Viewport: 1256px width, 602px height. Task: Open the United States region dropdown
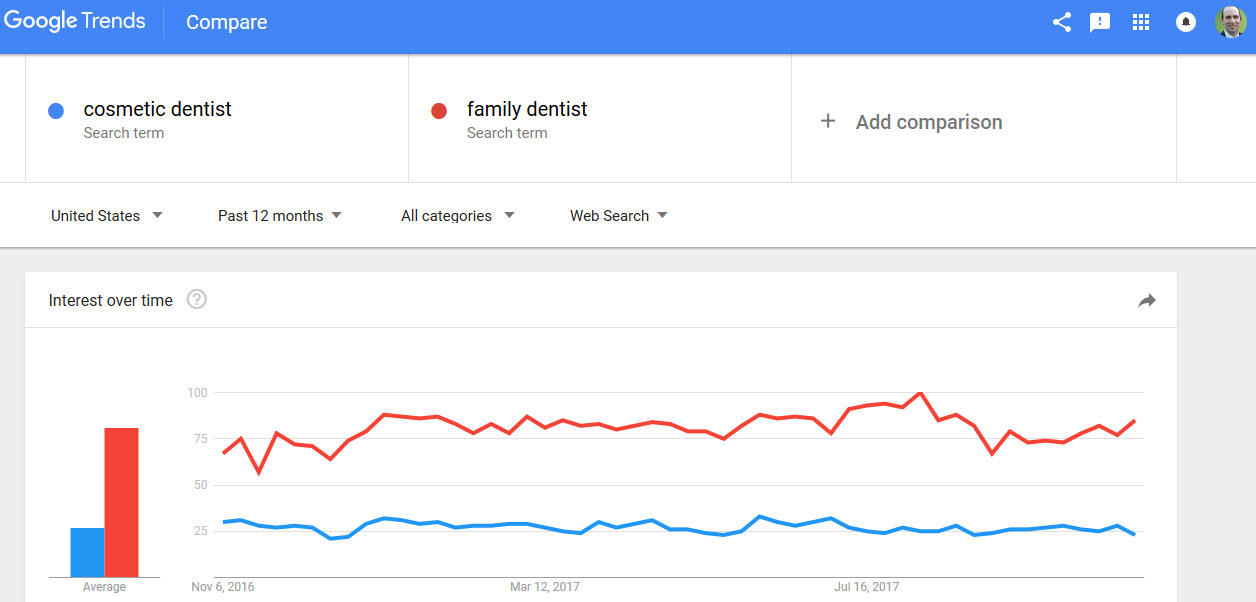107,215
